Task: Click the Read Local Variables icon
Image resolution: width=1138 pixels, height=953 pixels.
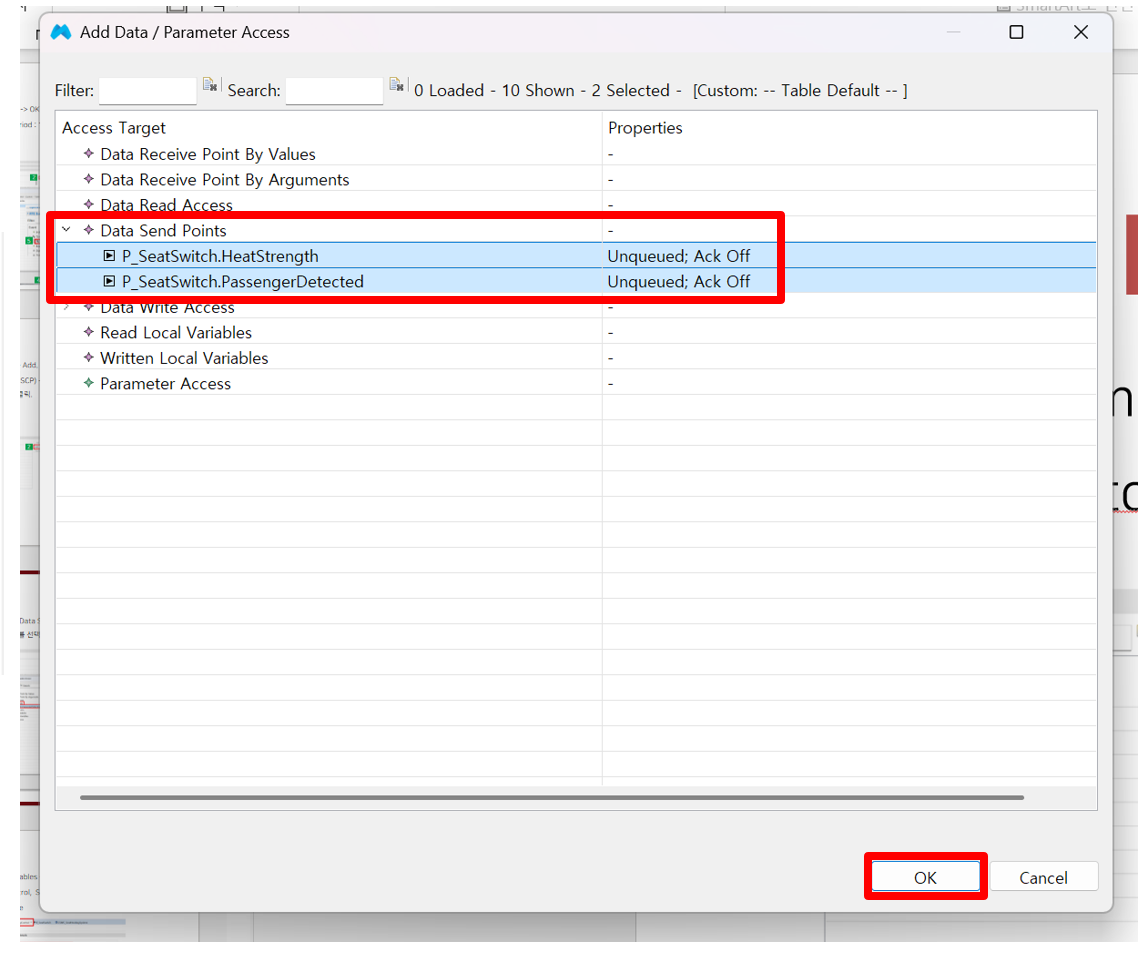Action: [89, 333]
